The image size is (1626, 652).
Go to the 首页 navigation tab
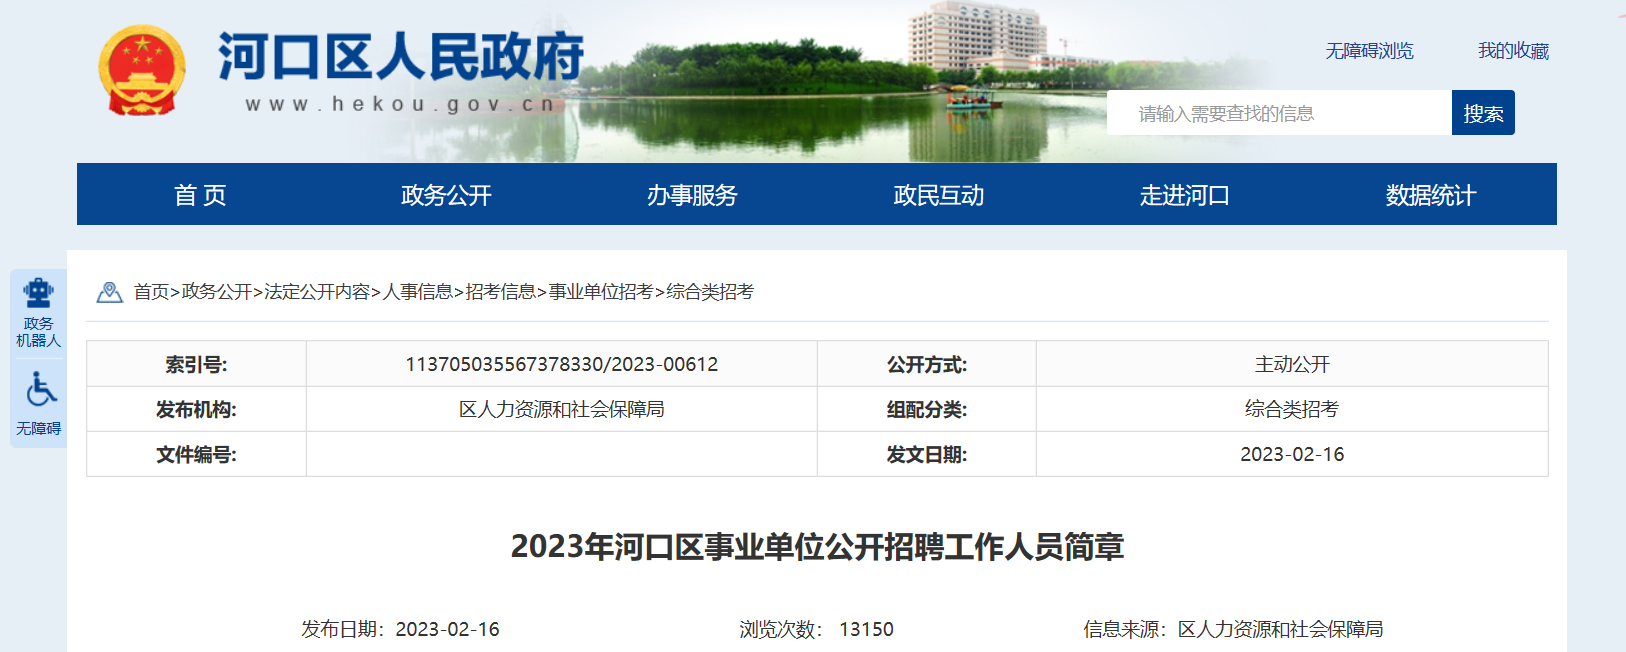click(200, 195)
